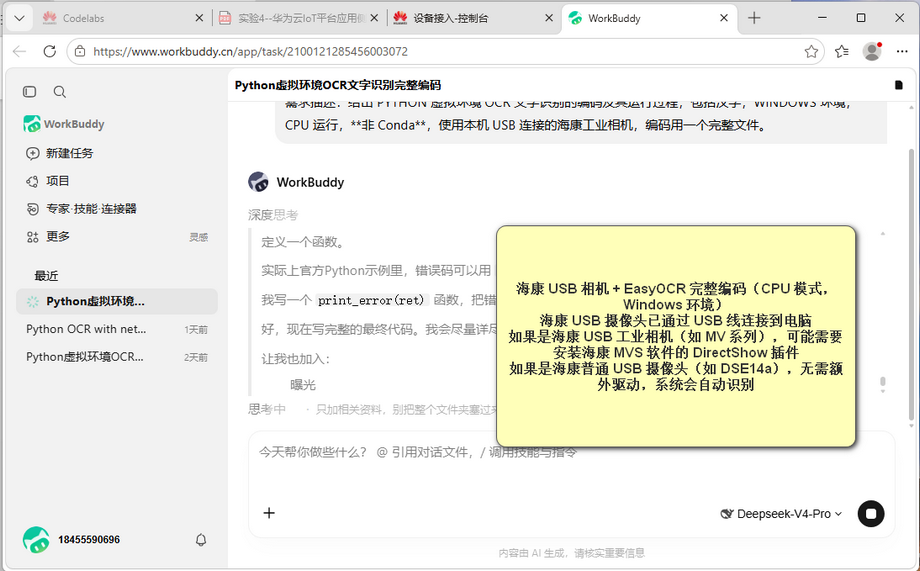Open the document icon in chat header
The image size is (920, 571).
898,85
